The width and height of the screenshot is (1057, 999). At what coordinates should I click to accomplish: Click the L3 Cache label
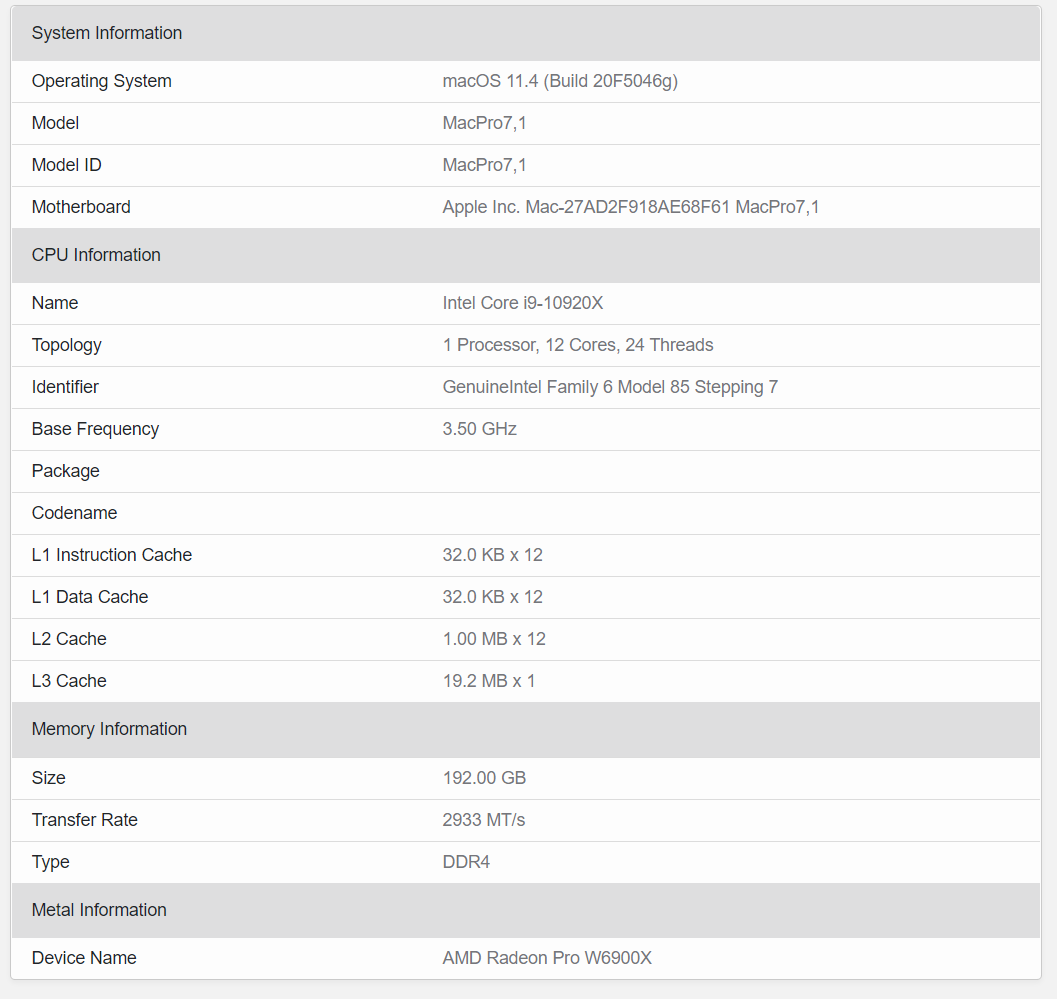69,681
